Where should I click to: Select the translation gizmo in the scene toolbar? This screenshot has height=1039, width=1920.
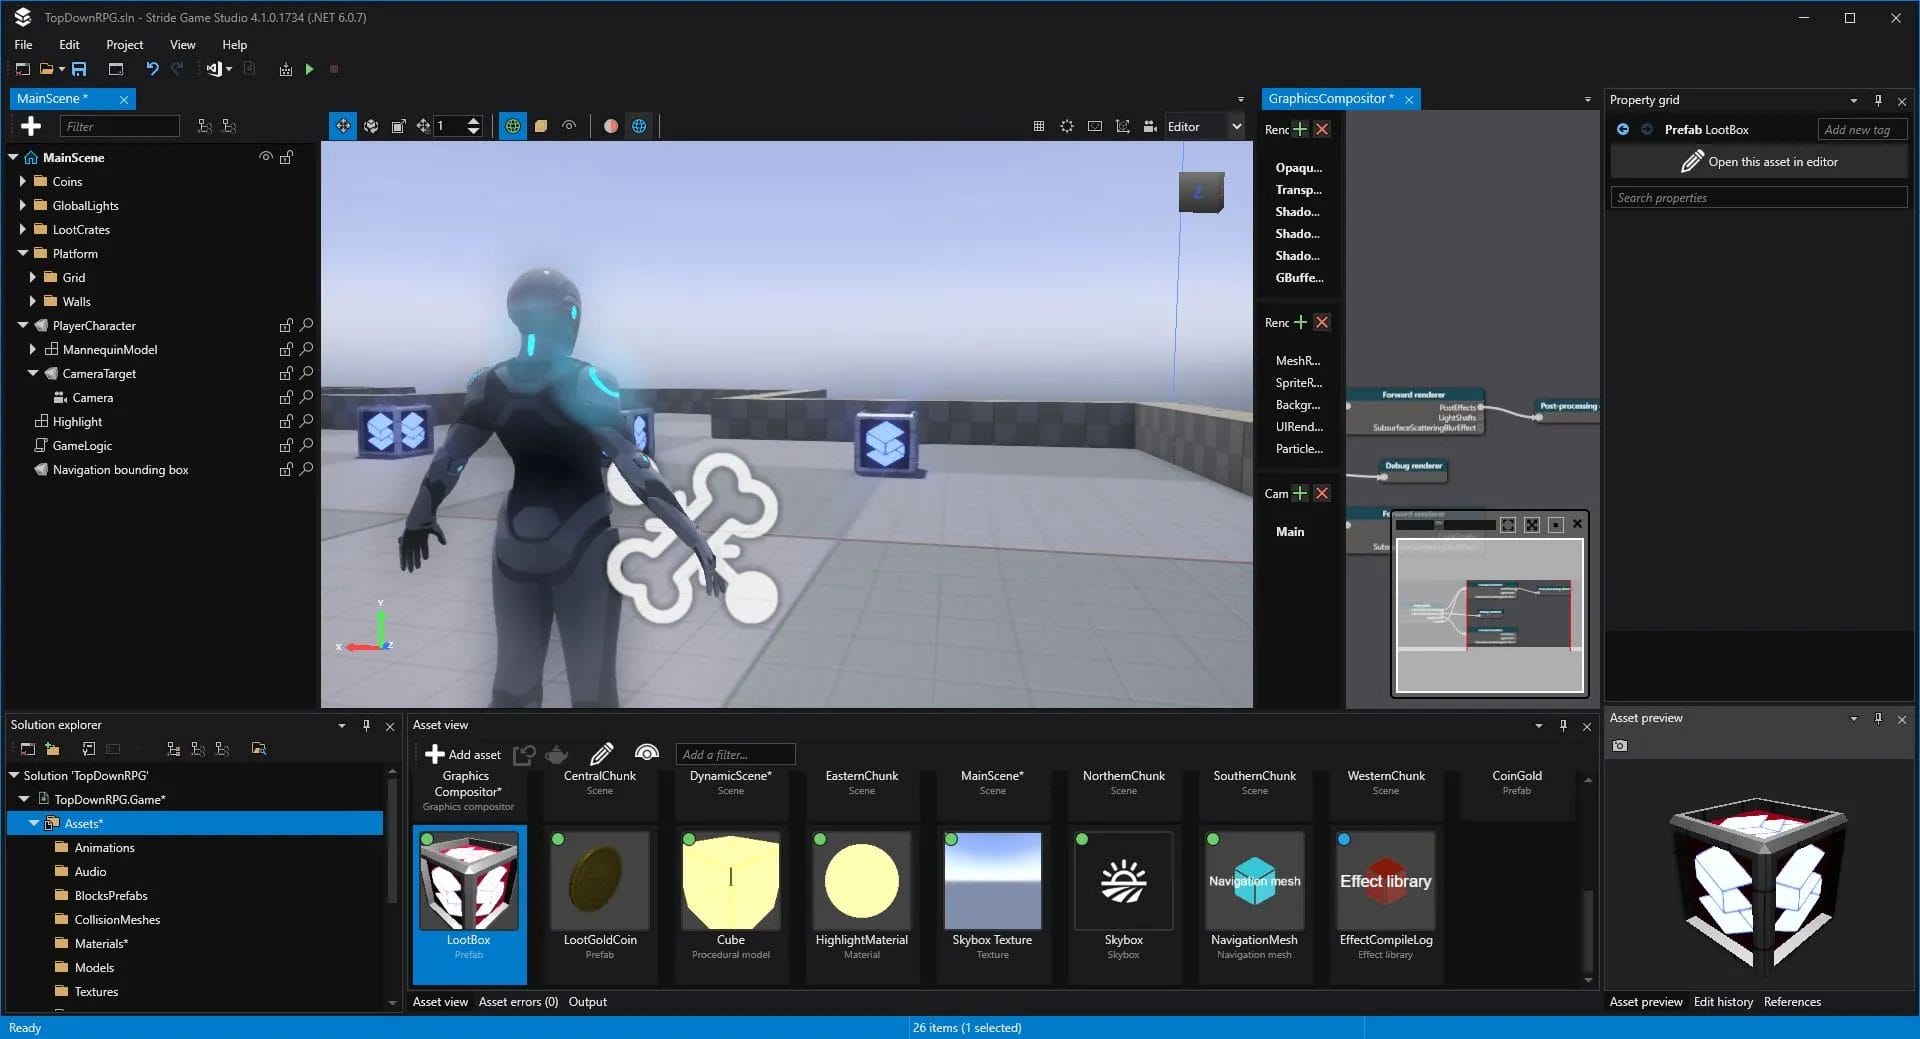[x=344, y=126]
